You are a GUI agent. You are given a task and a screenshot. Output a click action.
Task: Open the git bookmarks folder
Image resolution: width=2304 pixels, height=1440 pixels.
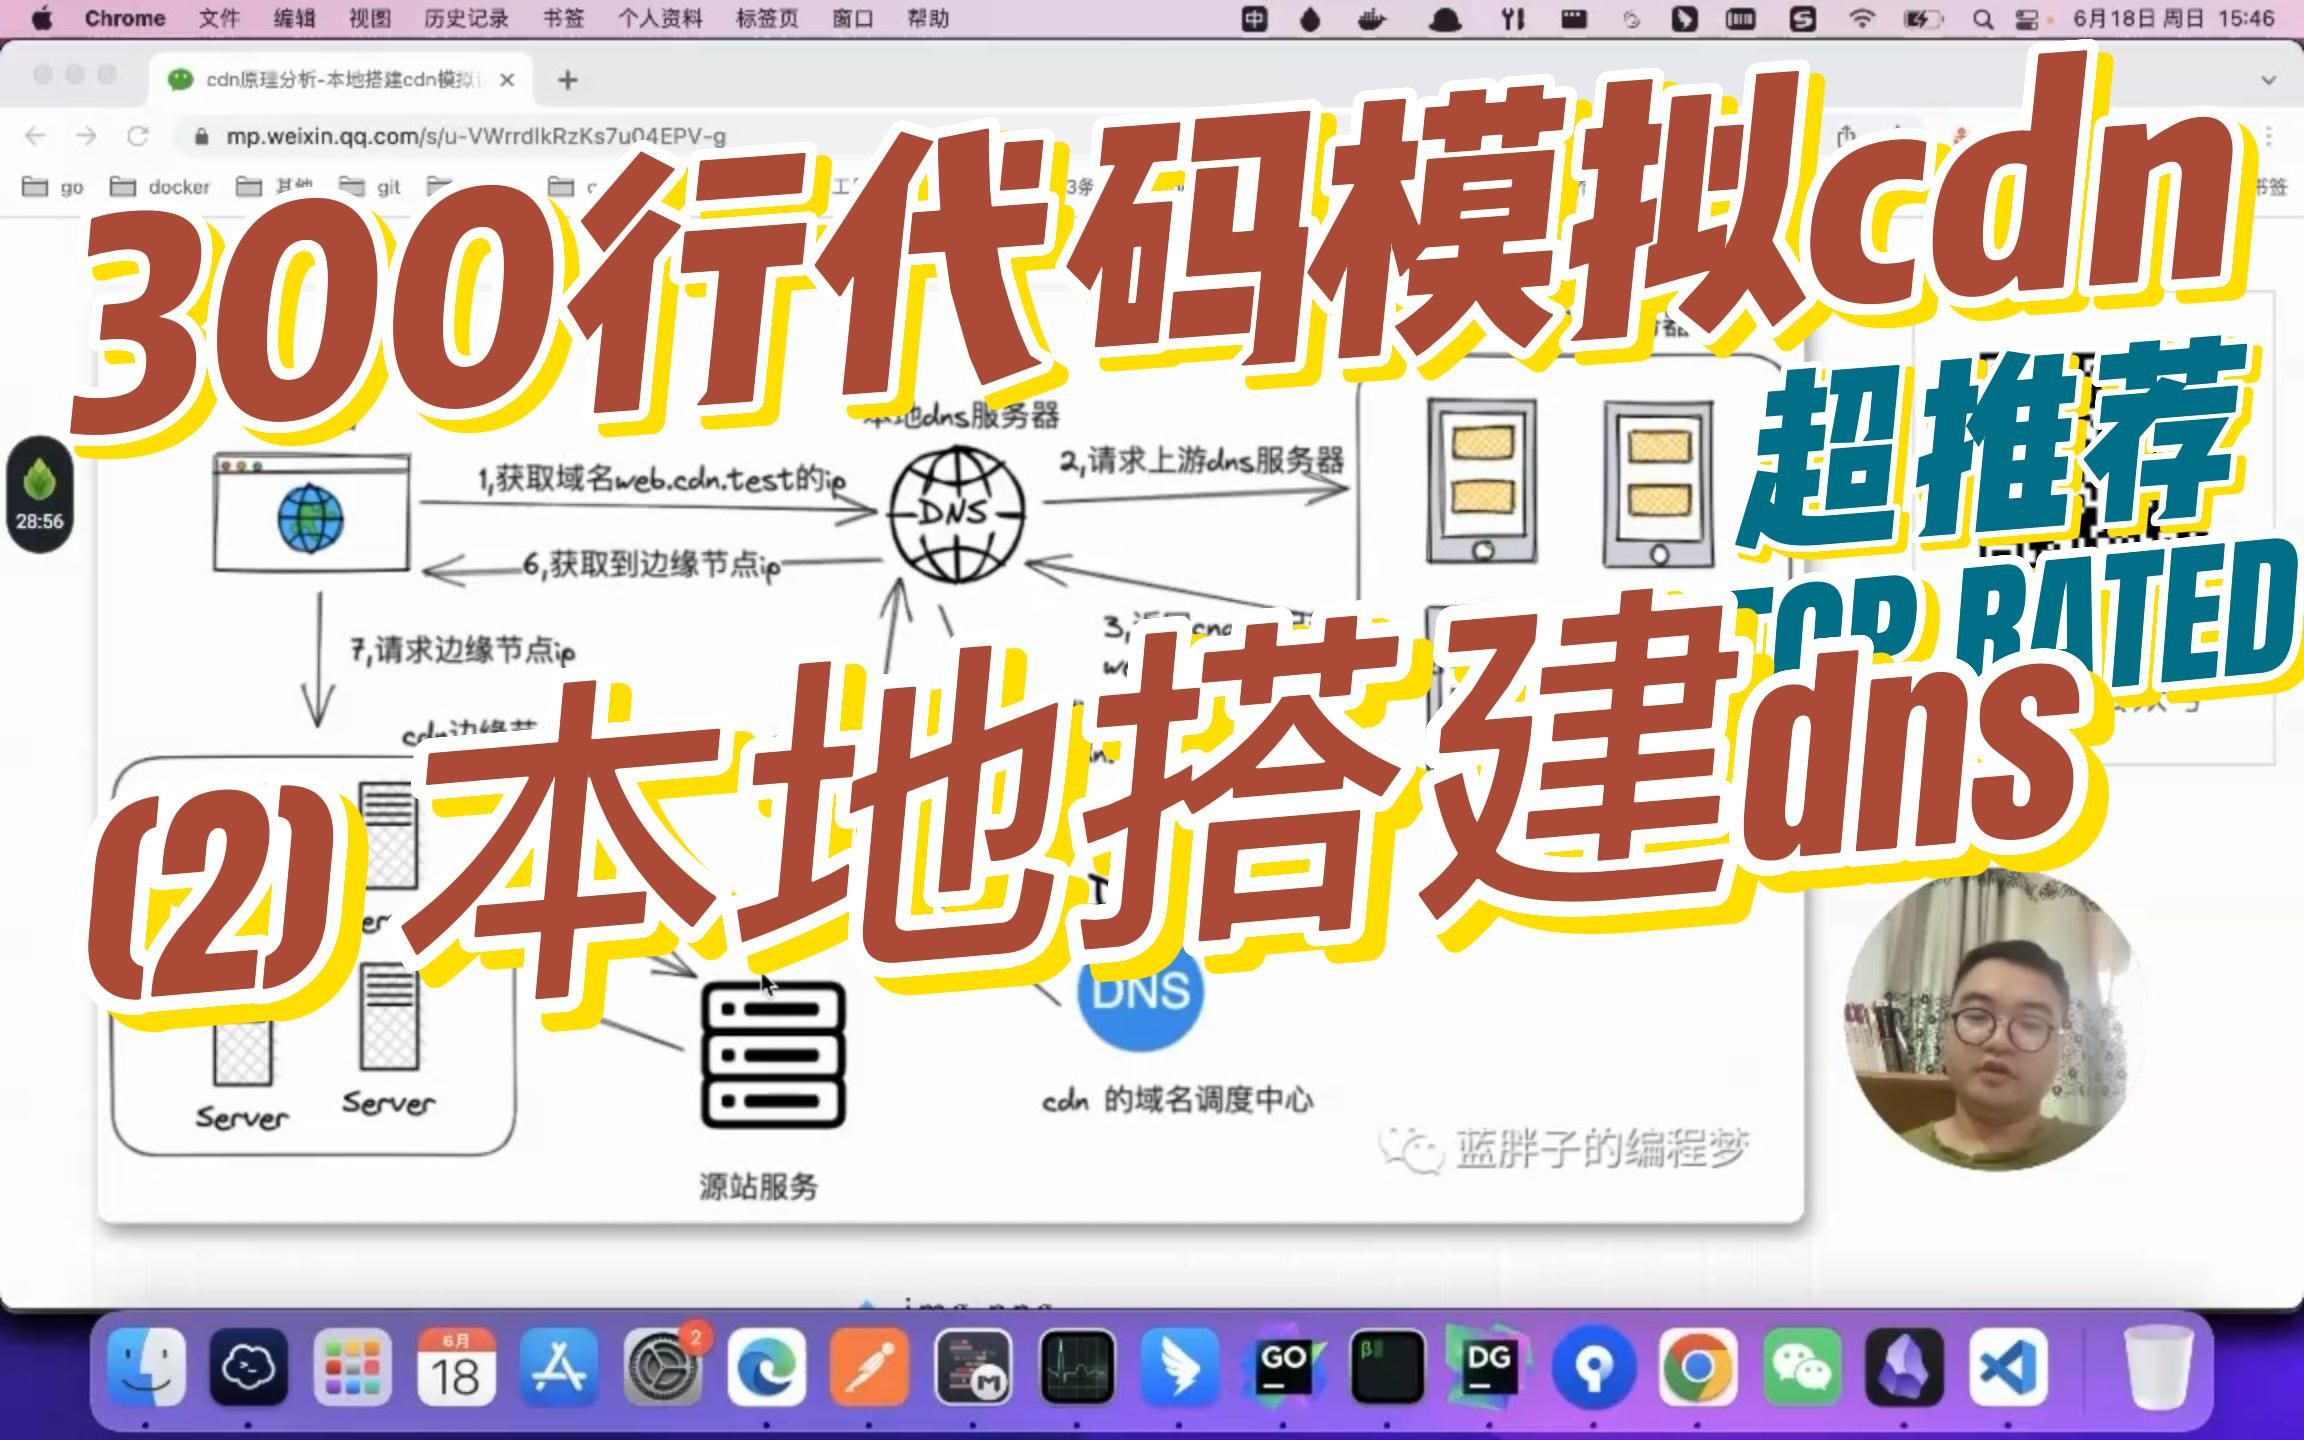pos(369,186)
